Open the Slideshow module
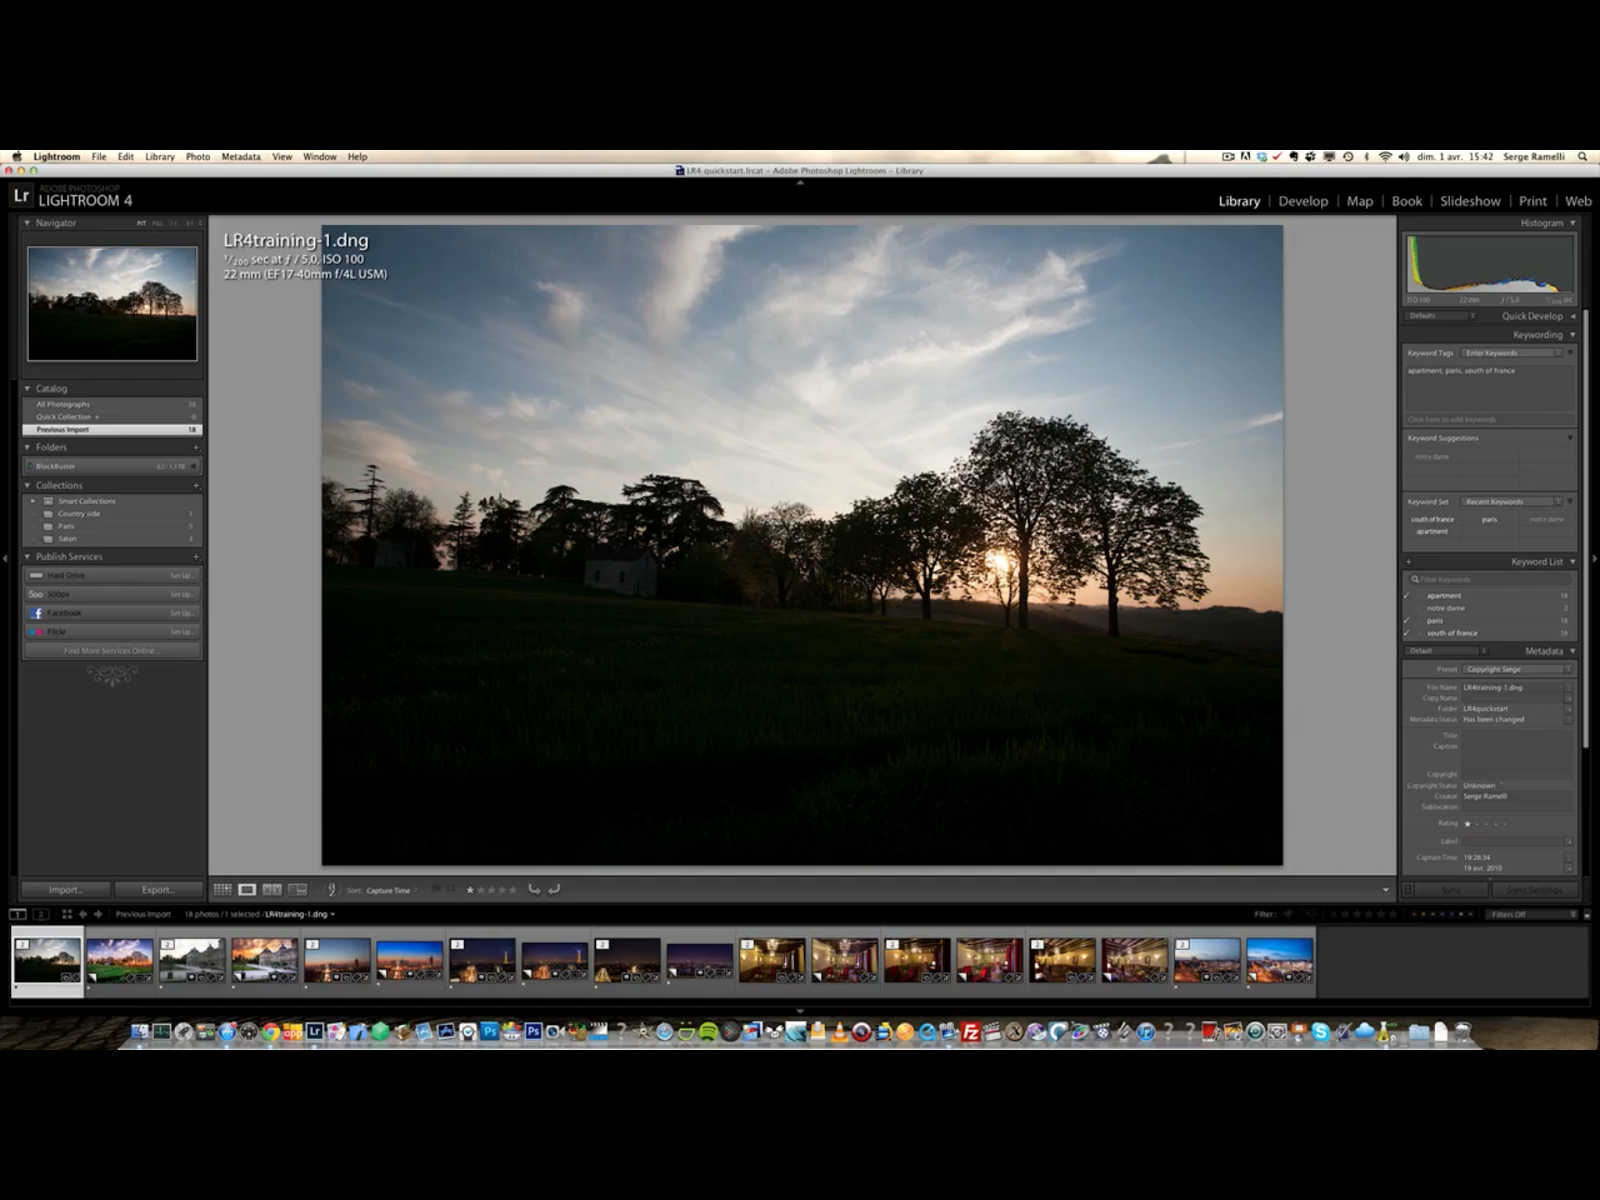 point(1470,201)
